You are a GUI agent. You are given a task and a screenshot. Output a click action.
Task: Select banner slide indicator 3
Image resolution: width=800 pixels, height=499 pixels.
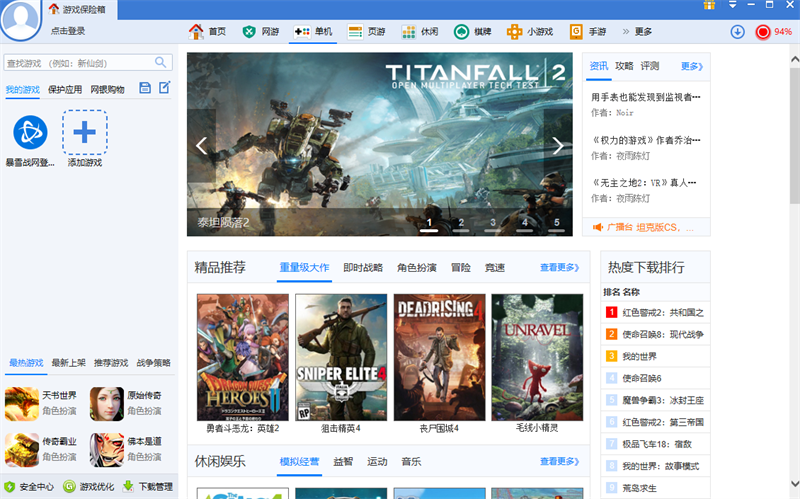493,223
